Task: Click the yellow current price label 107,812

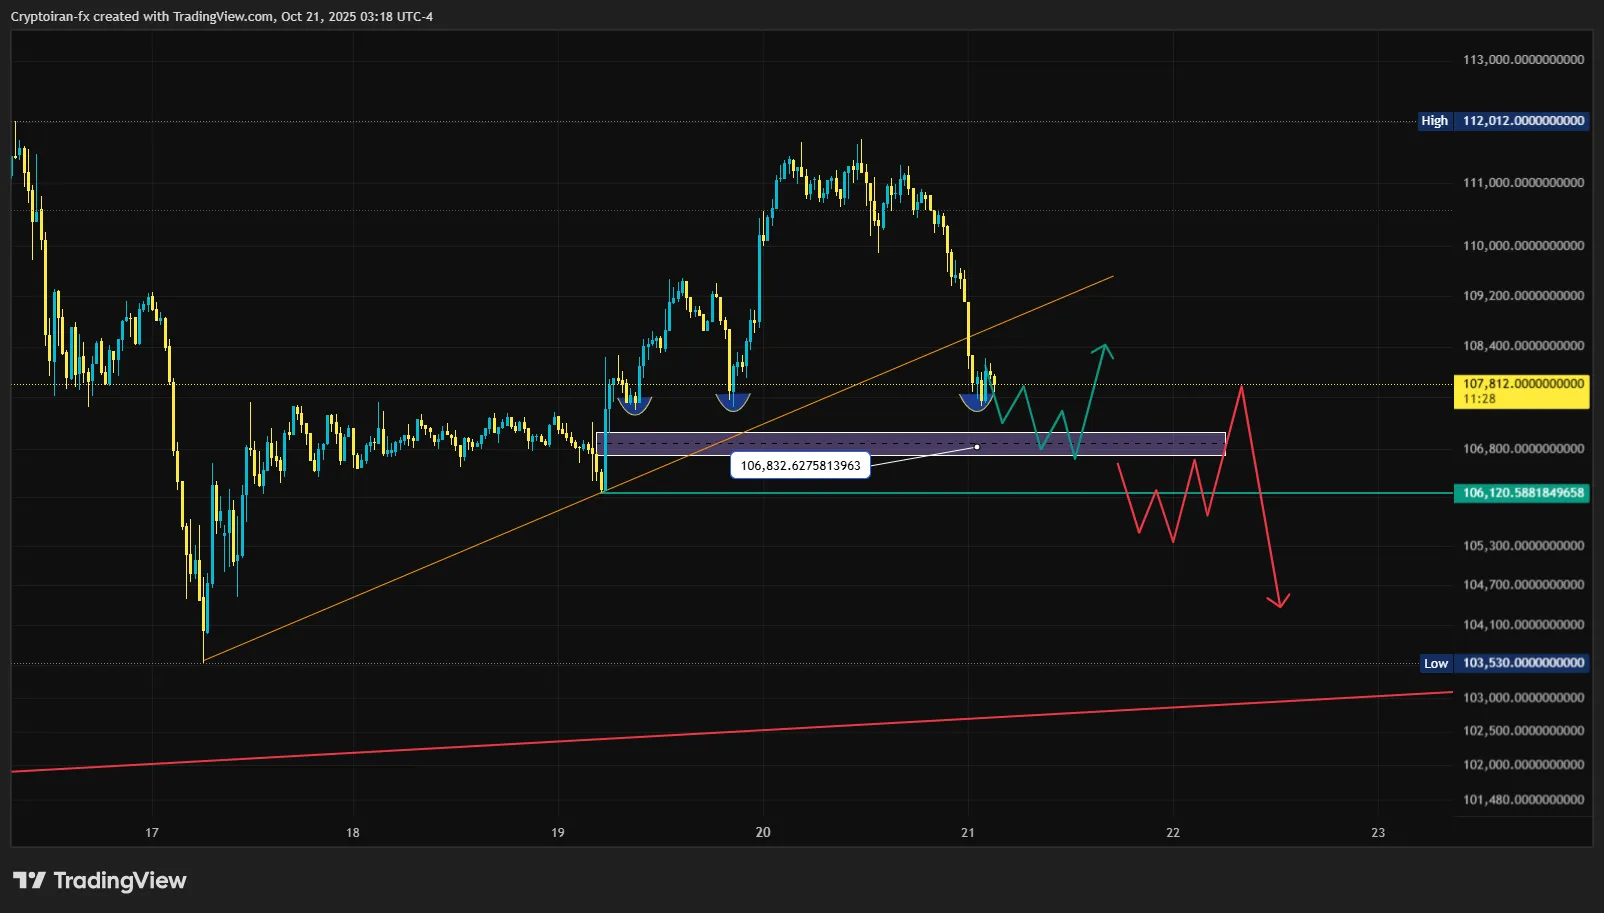Action: pyautogui.click(x=1520, y=391)
